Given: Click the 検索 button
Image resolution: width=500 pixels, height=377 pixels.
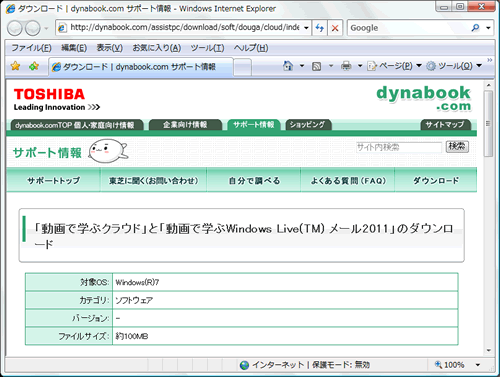Looking at the screenshot, I should coord(457,147).
